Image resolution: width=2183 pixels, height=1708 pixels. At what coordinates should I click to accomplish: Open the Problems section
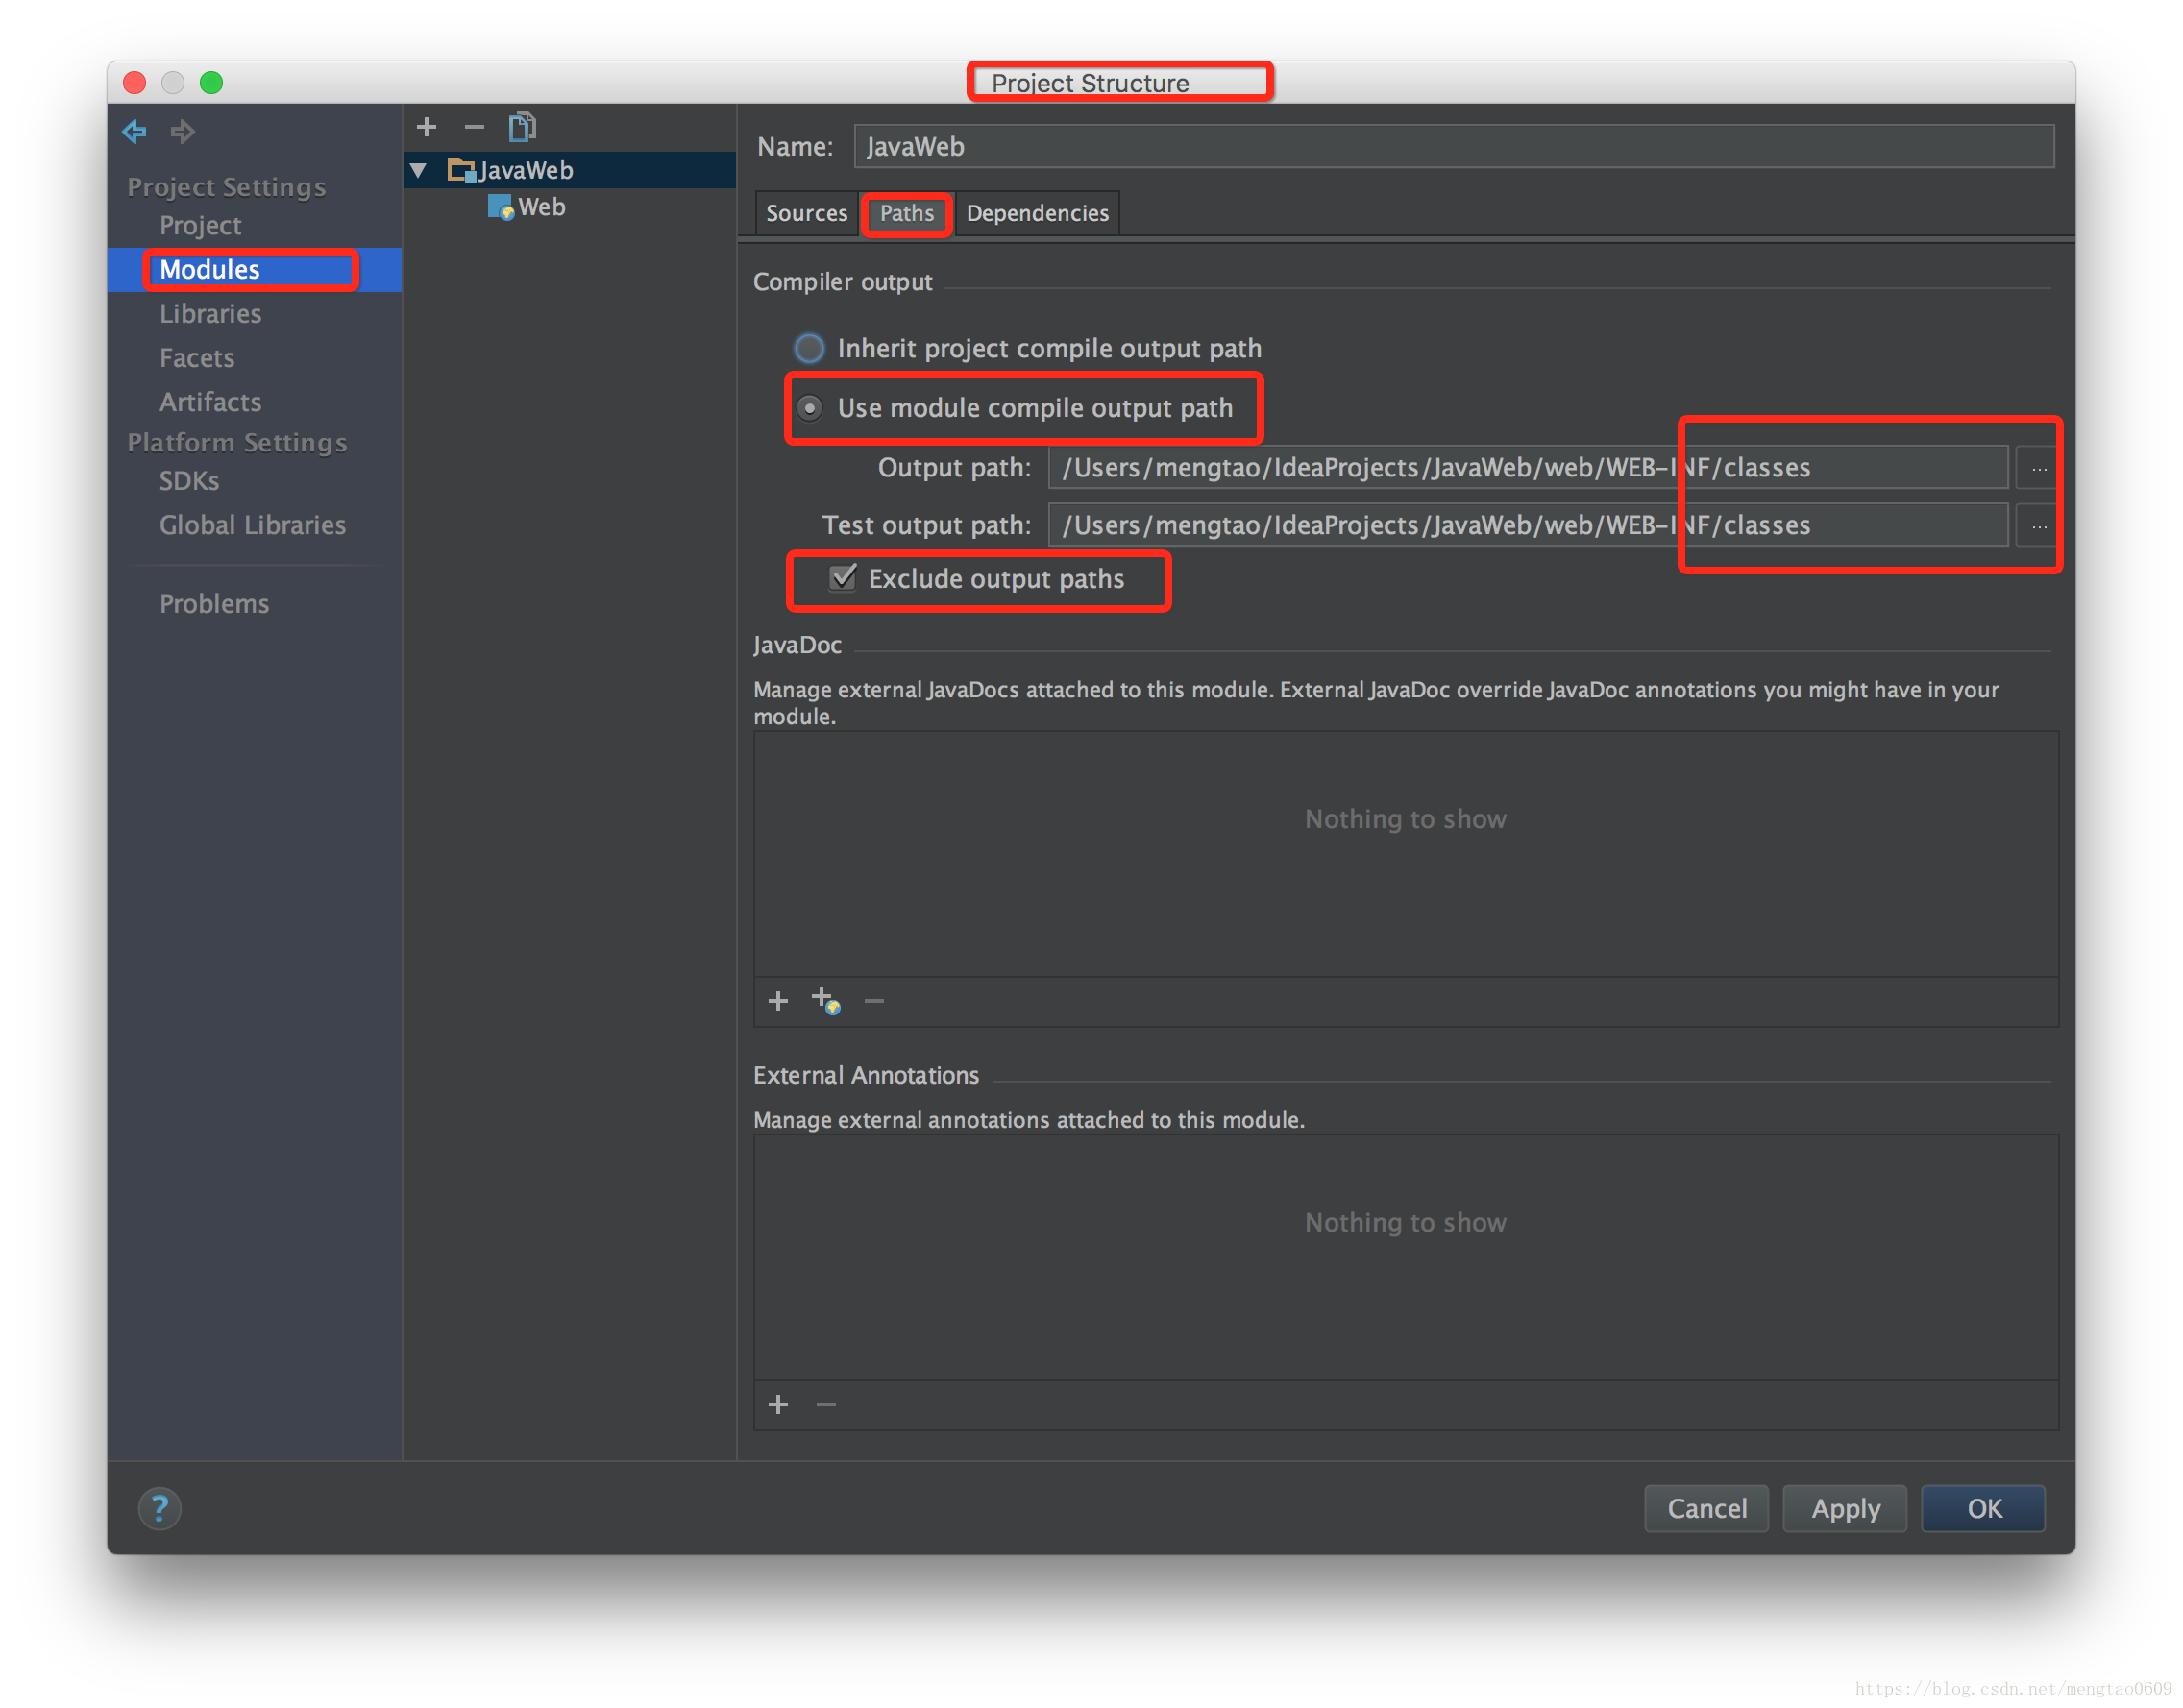[214, 604]
